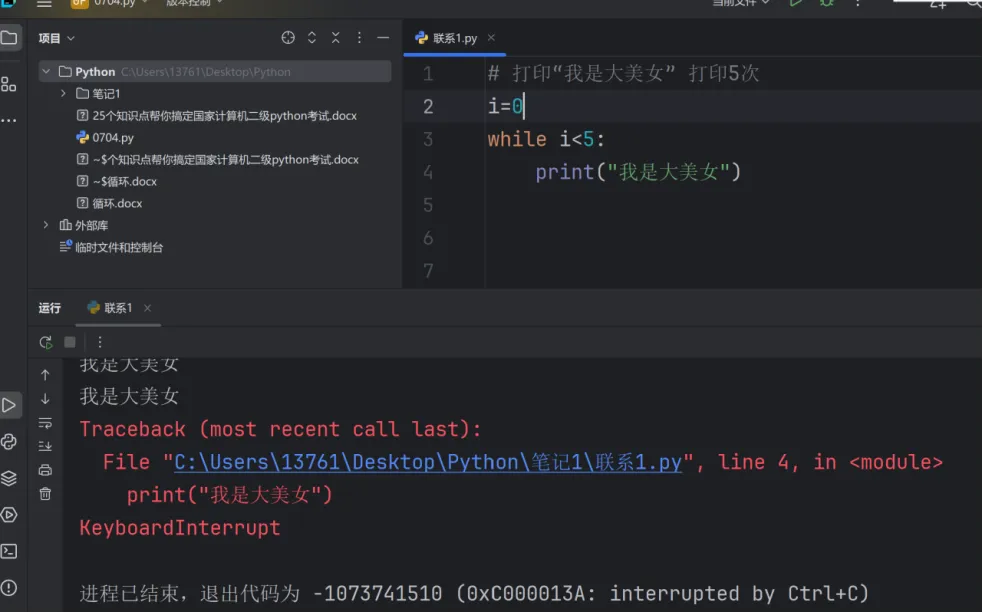The width and height of the screenshot is (983, 613).
Task: Toggle soft-wrap in console
Action: (45, 423)
